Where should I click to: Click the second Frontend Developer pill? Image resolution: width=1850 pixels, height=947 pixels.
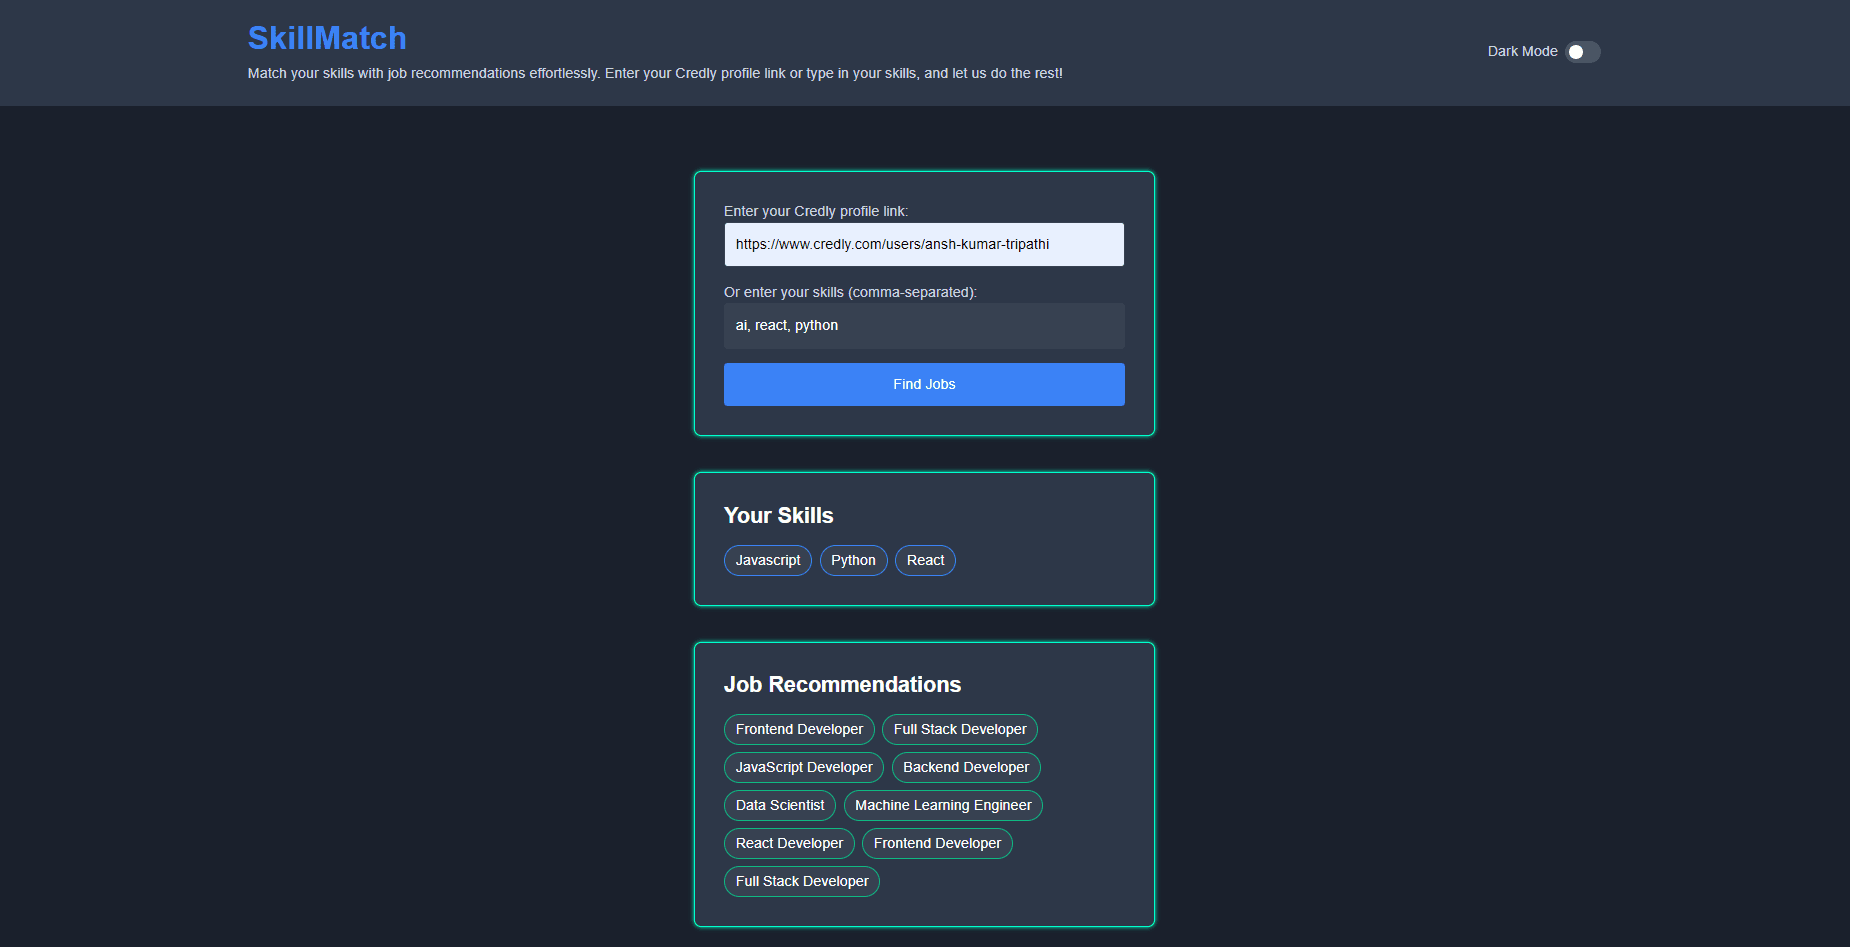point(937,843)
